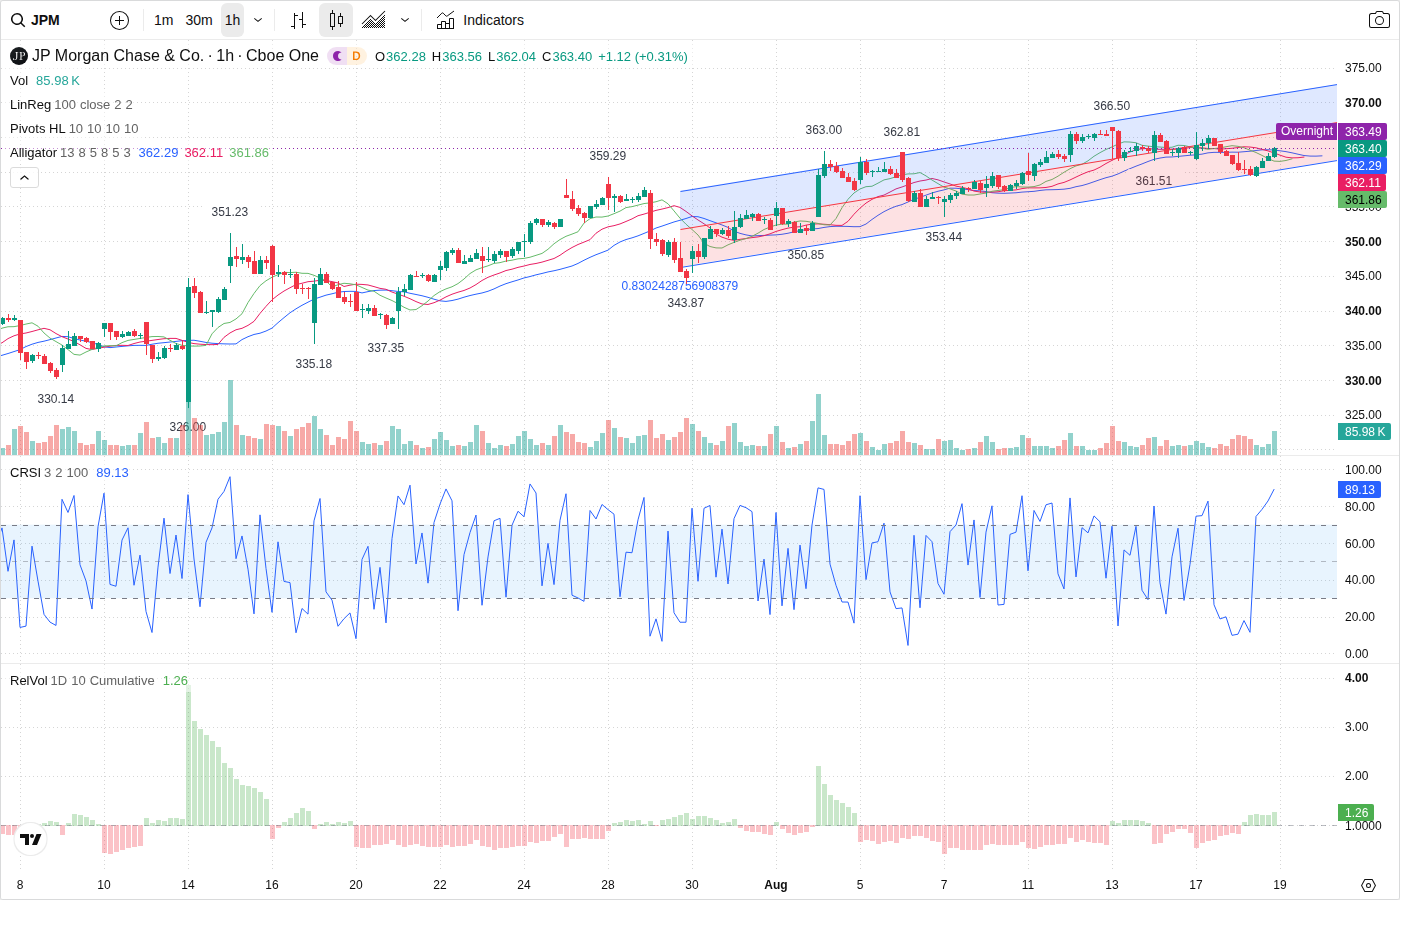Click the JP Morgan Chase & Co. title
The width and height of the screenshot is (1420, 950).
coord(118,56)
